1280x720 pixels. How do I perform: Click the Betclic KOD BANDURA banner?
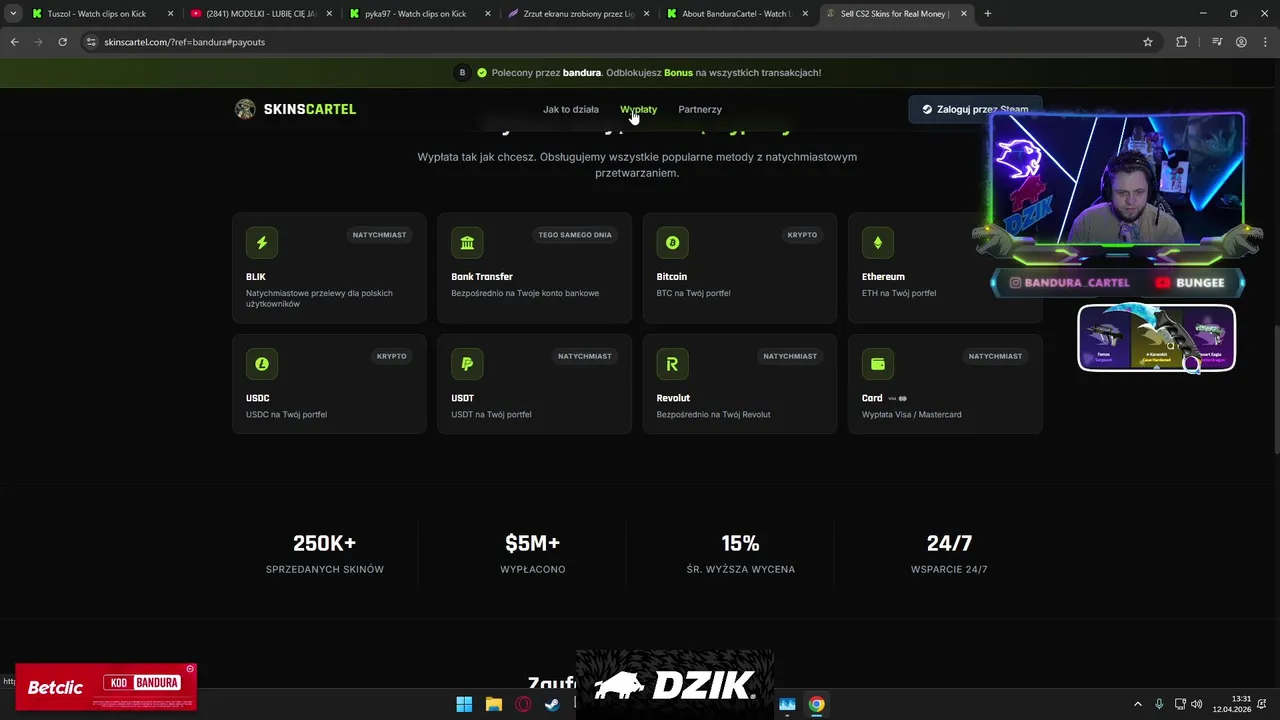pos(106,685)
